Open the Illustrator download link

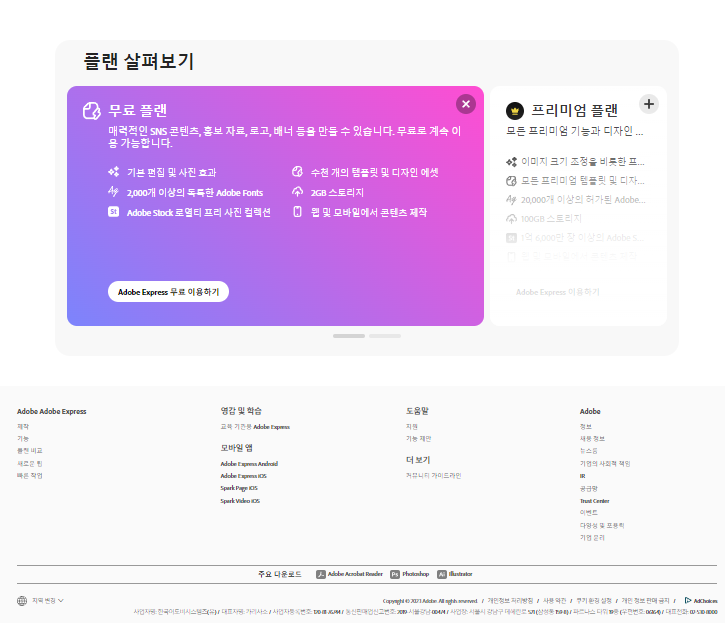461,574
